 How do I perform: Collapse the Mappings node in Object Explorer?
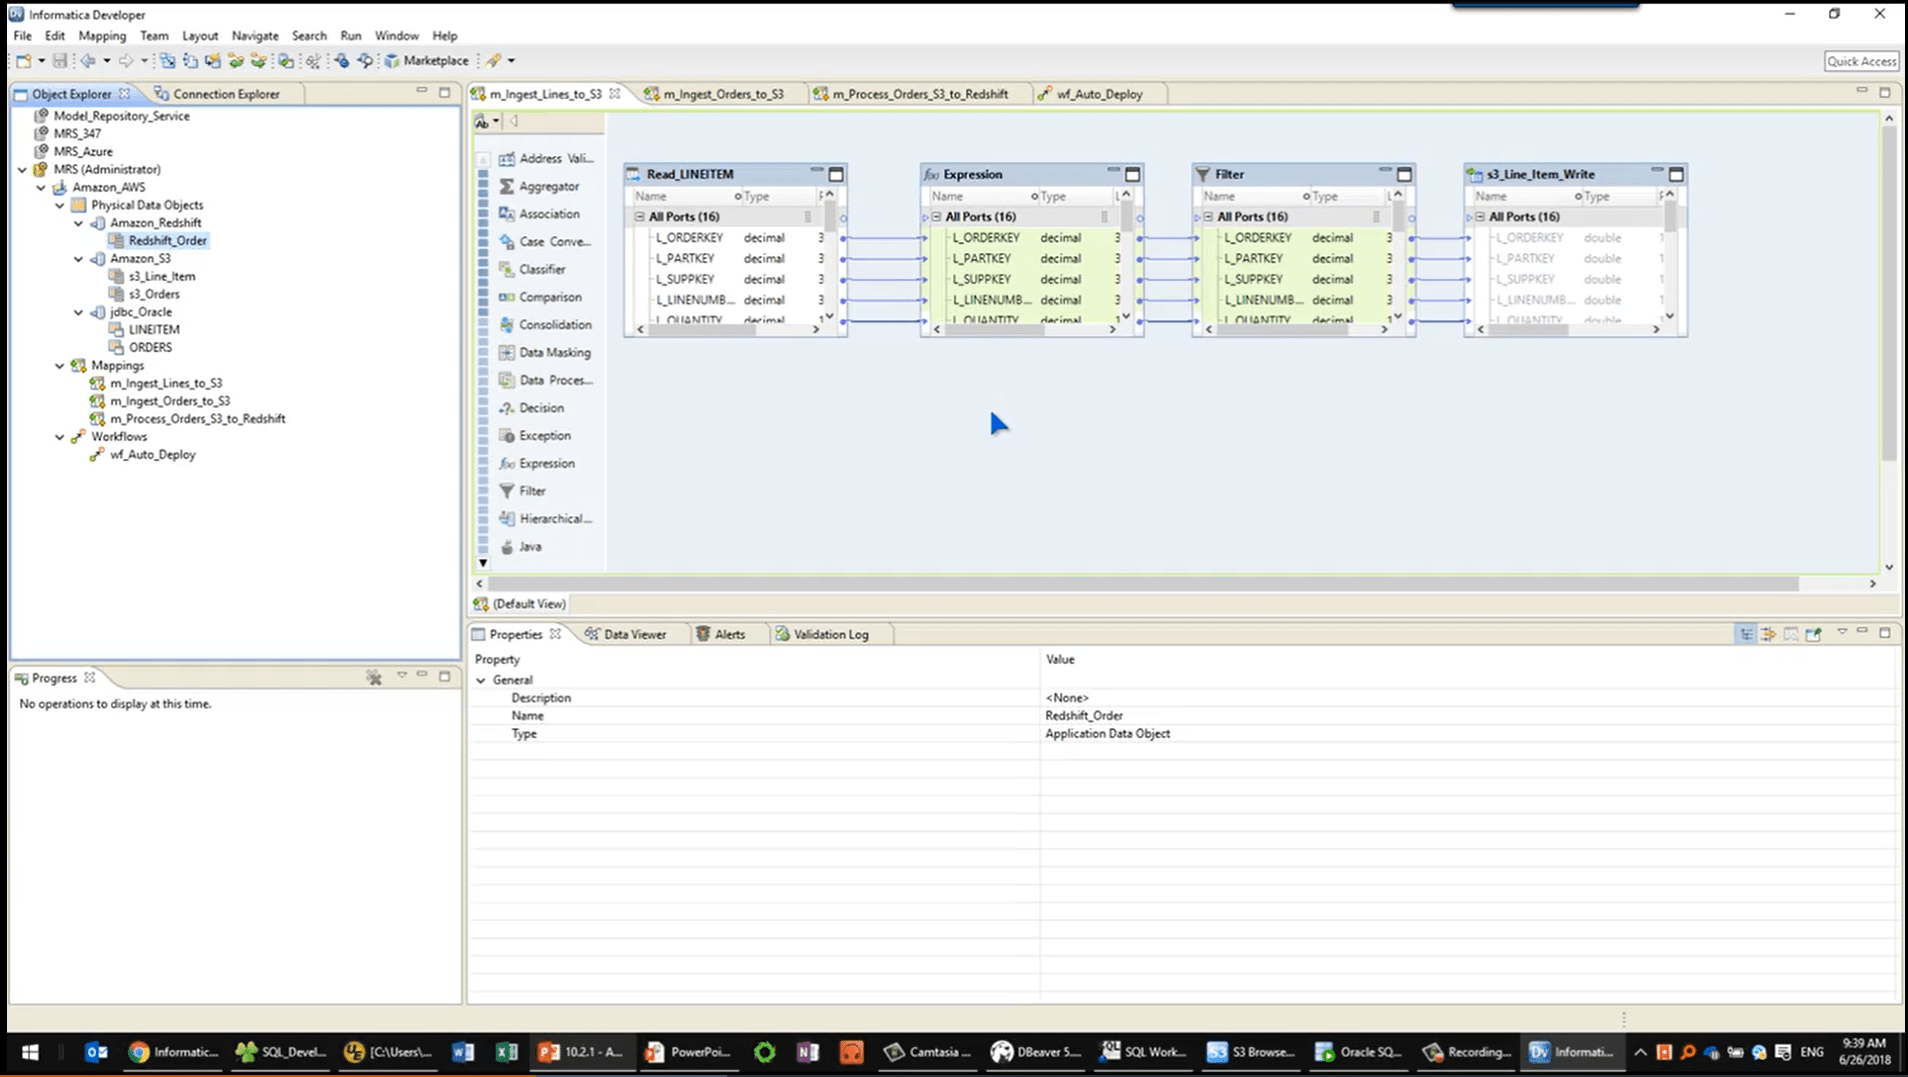point(60,365)
